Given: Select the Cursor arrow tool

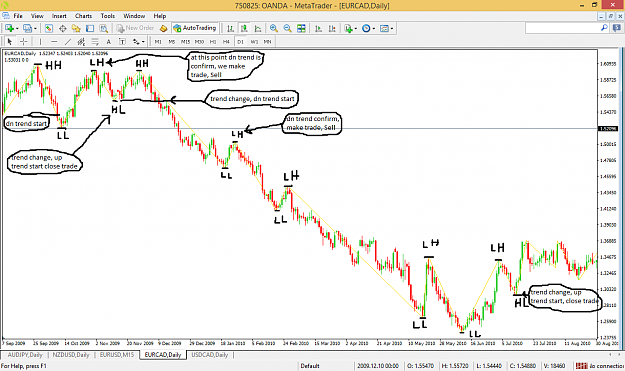Looking at the screenshot, I should [10, 41].
